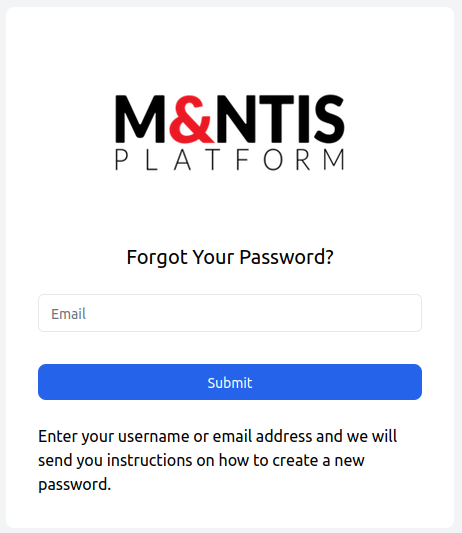Focus the Email input field

(x=230, y=313)
